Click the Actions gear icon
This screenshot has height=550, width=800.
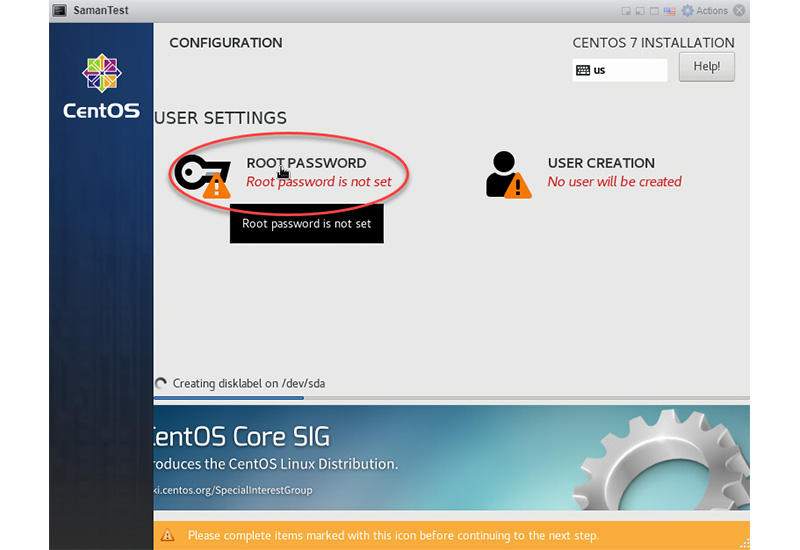point(688,11)
